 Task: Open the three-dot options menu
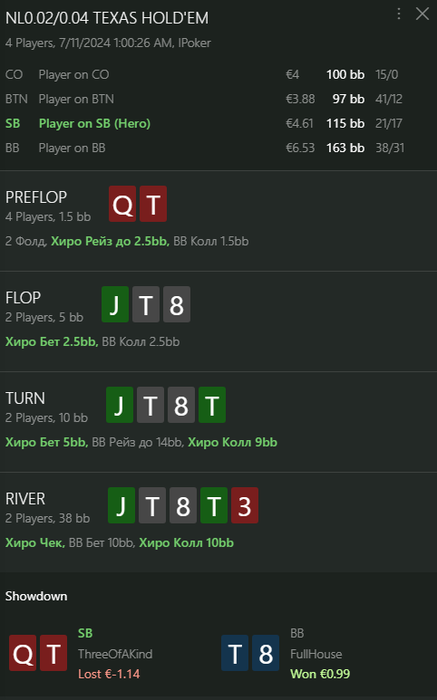(x=399, y=14)
